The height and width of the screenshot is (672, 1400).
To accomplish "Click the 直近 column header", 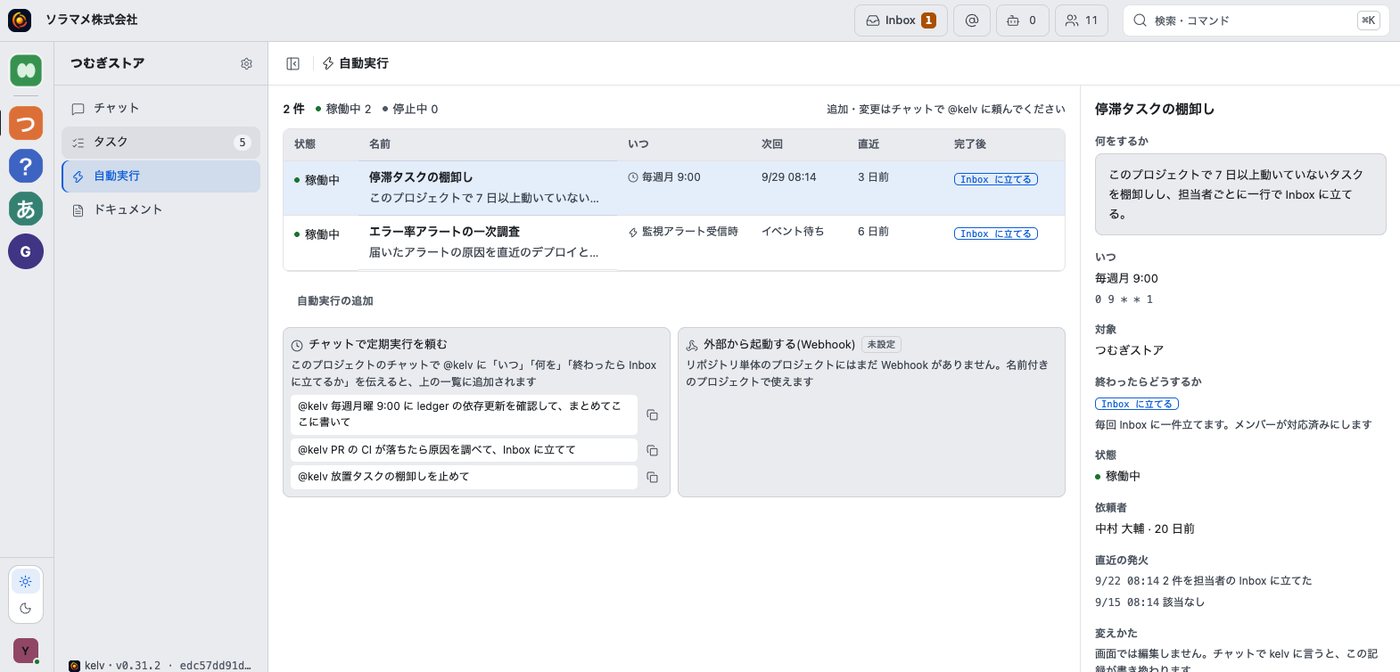I will point(869,144).
